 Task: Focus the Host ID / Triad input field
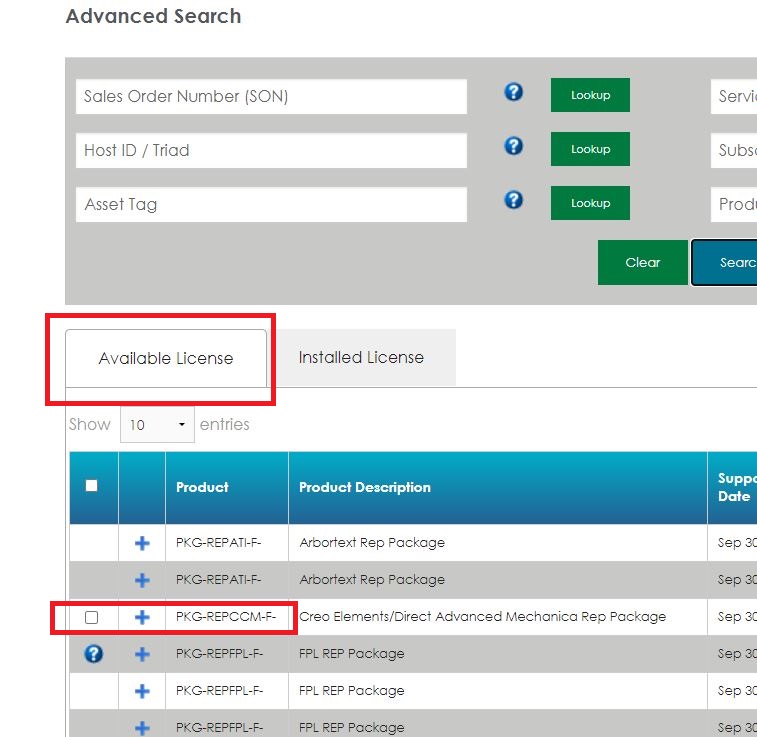pos(271,151)
